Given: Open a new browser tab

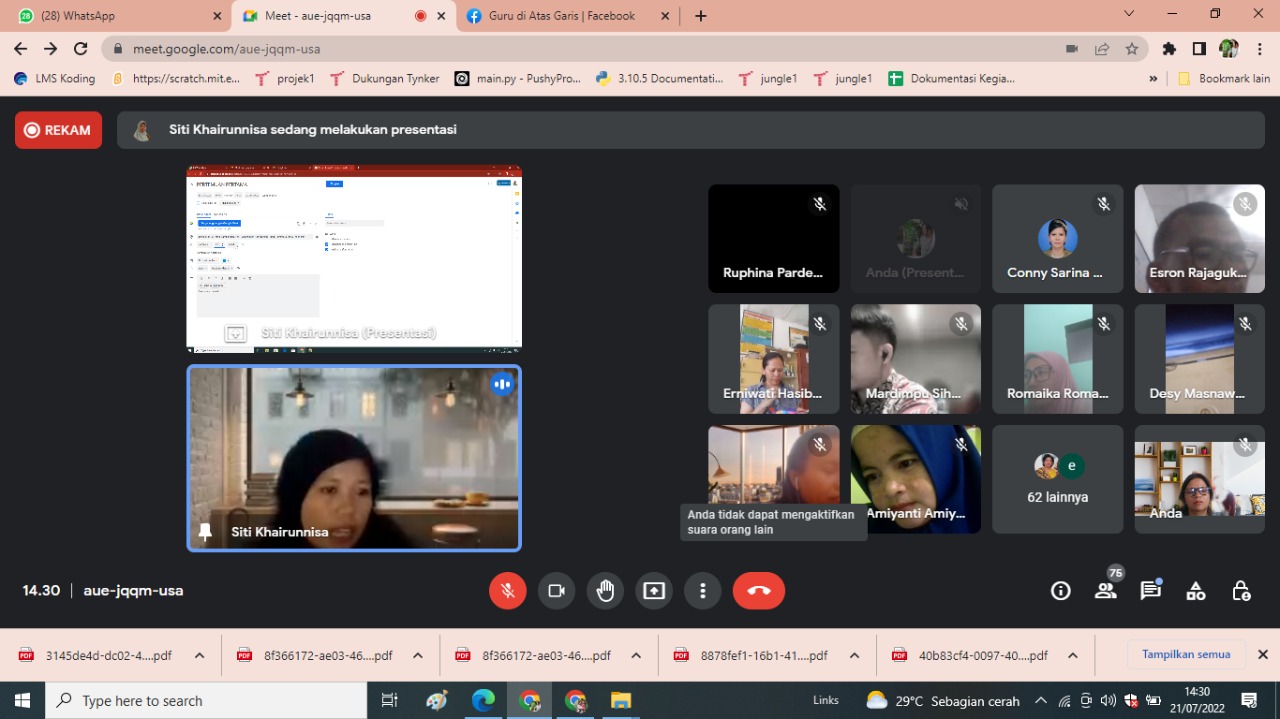Looking at the screenshot, I should pos(700,15).
